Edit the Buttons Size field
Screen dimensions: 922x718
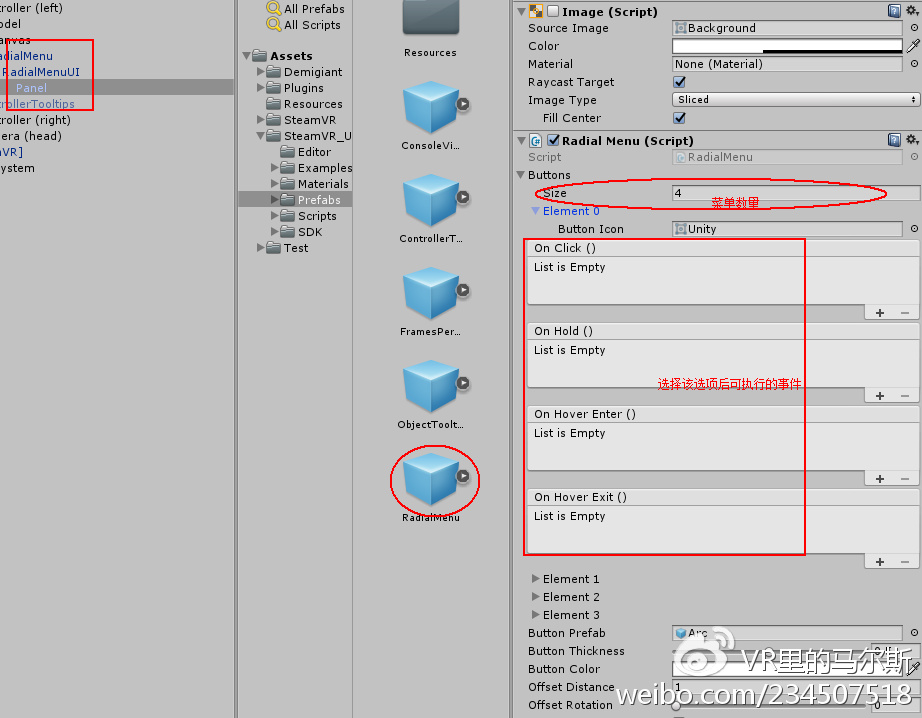pos(796,193)
